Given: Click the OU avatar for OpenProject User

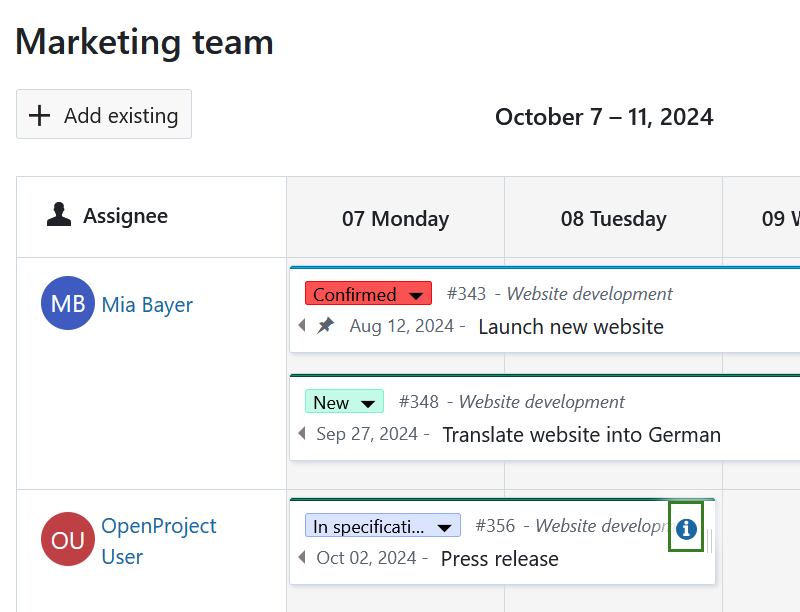Looking at the screenshot, I should (67, 540).
